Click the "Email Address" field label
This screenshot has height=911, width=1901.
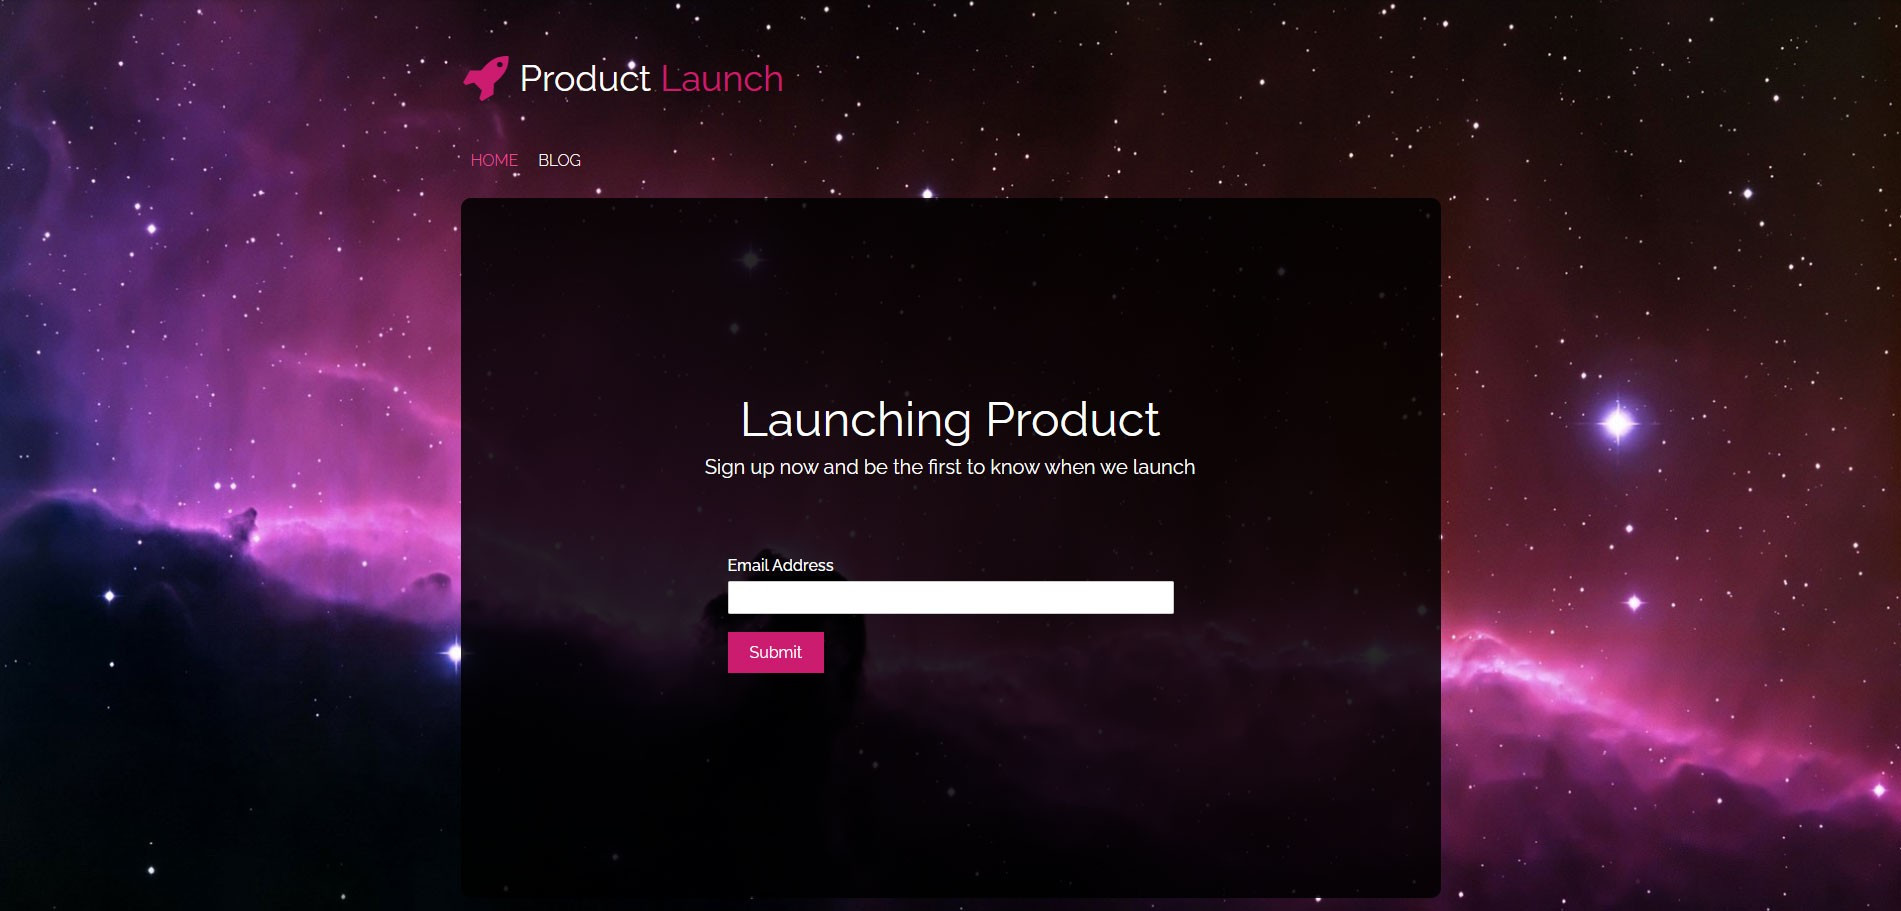coord(780,565)
